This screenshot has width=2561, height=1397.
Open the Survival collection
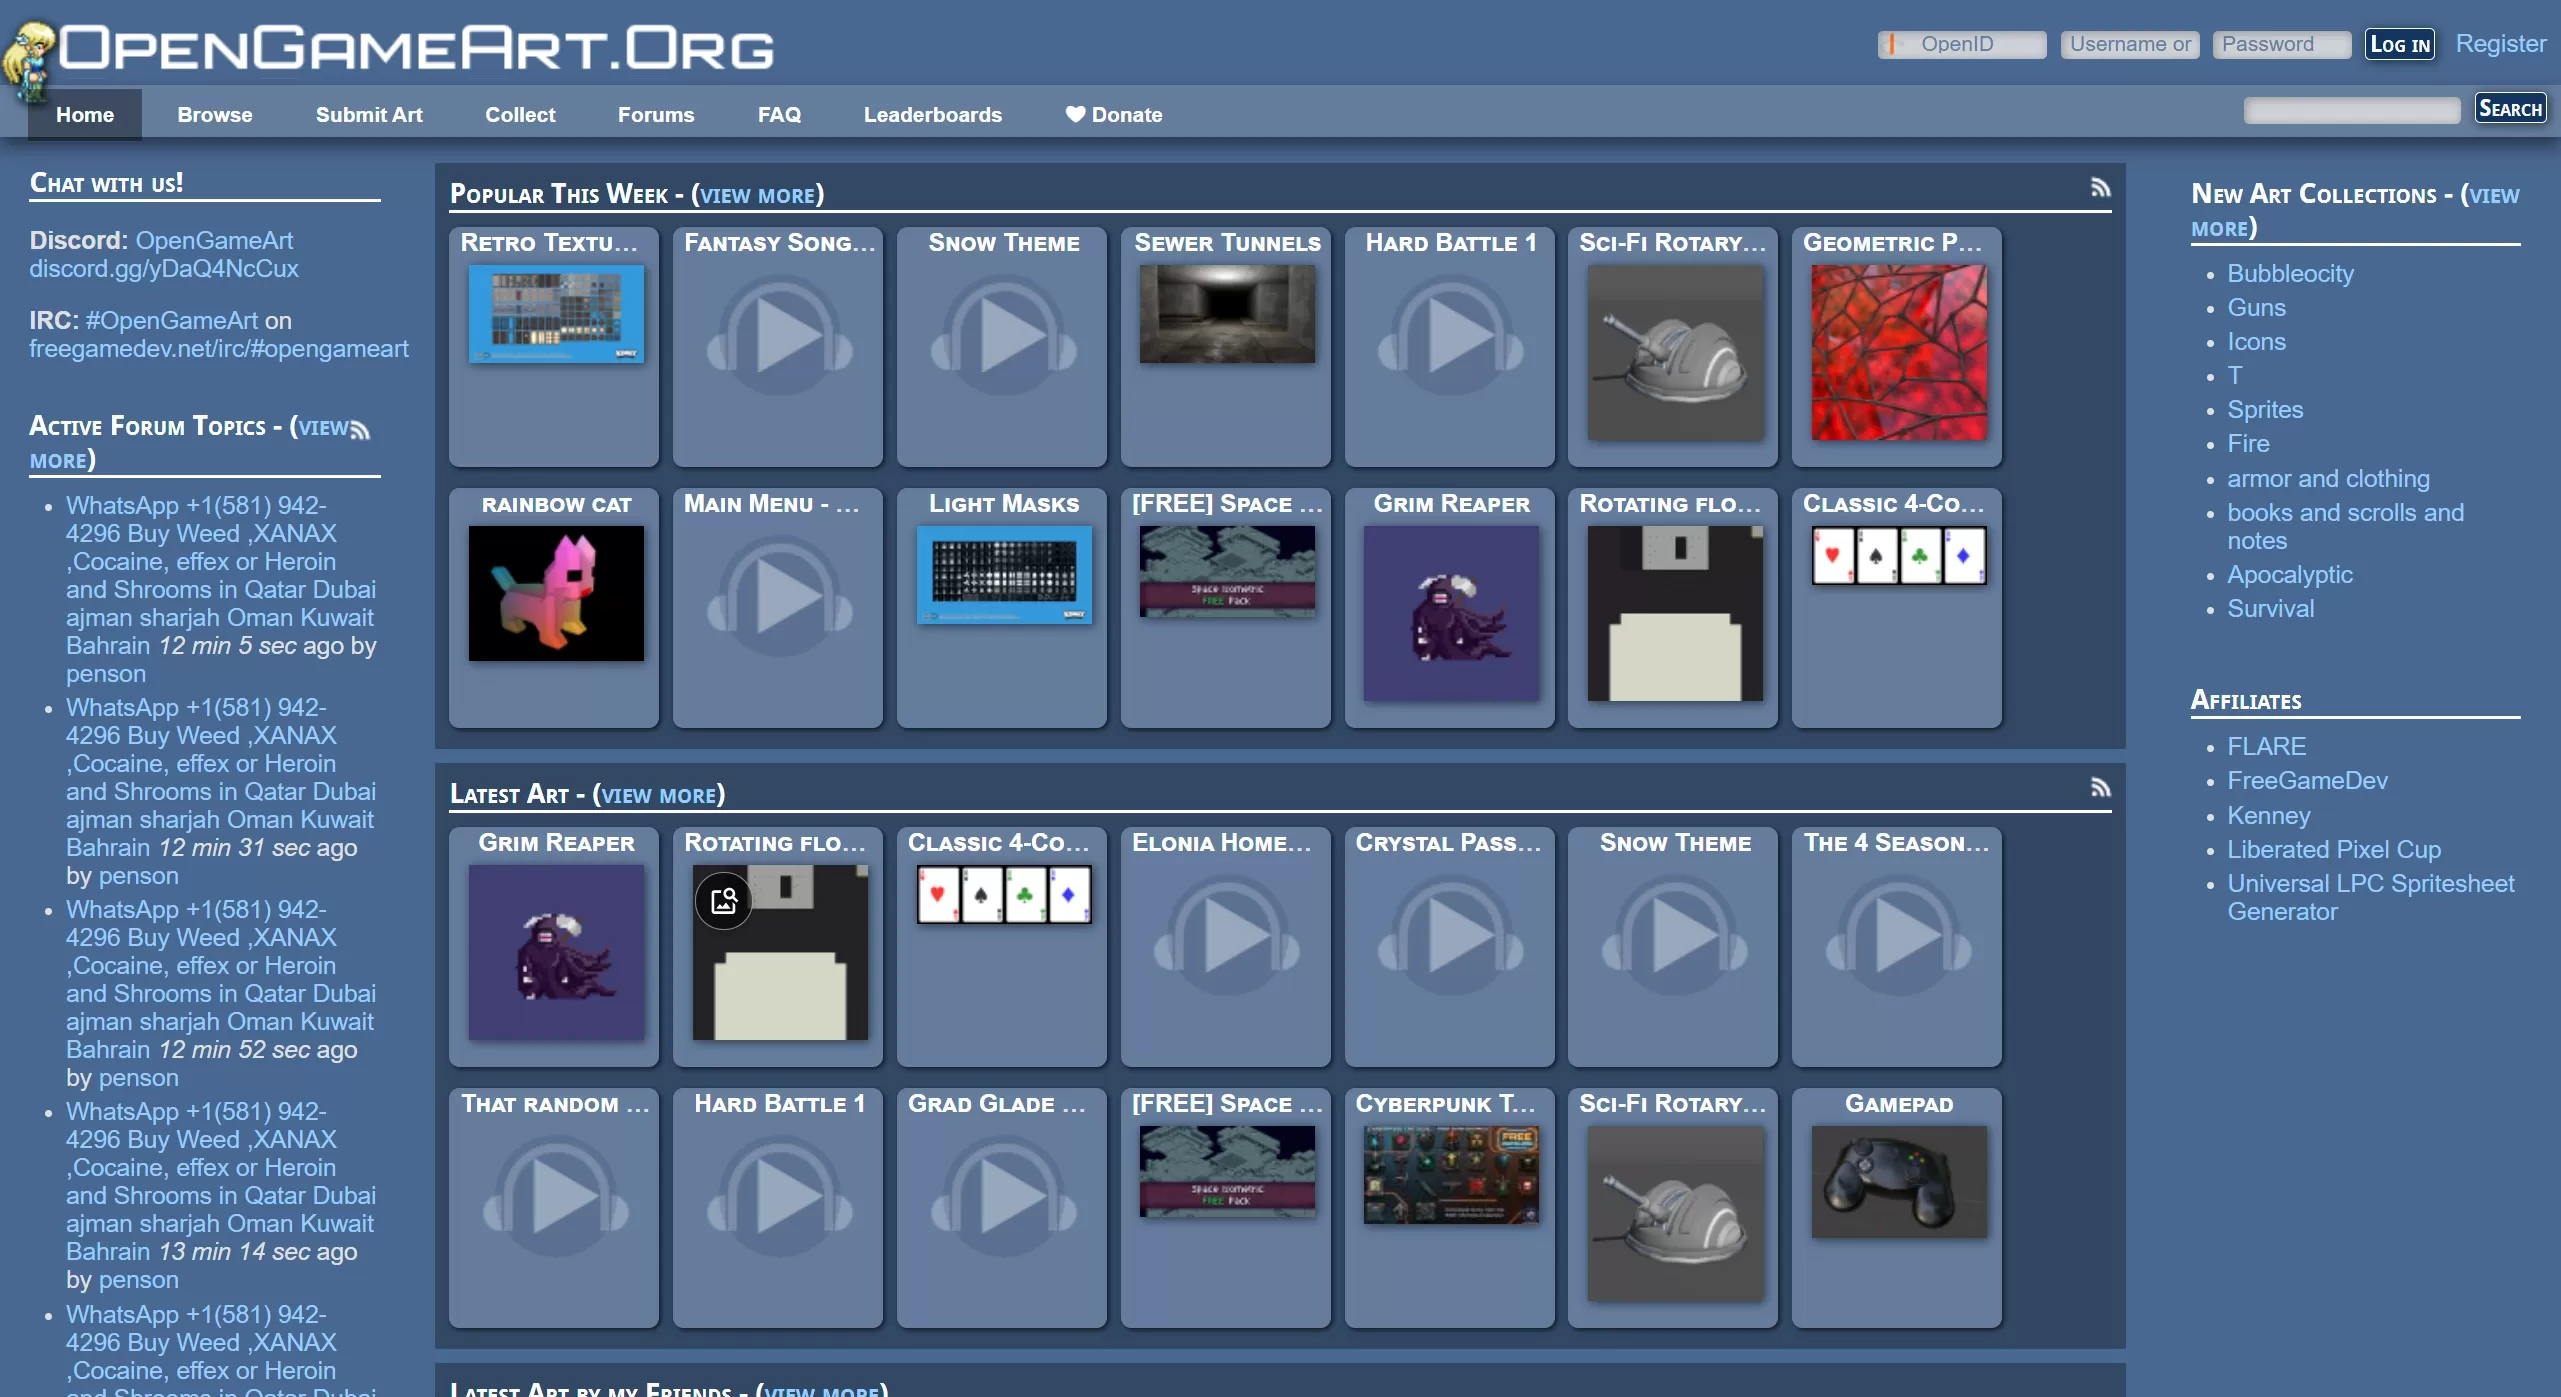(x=2270, y=609)
